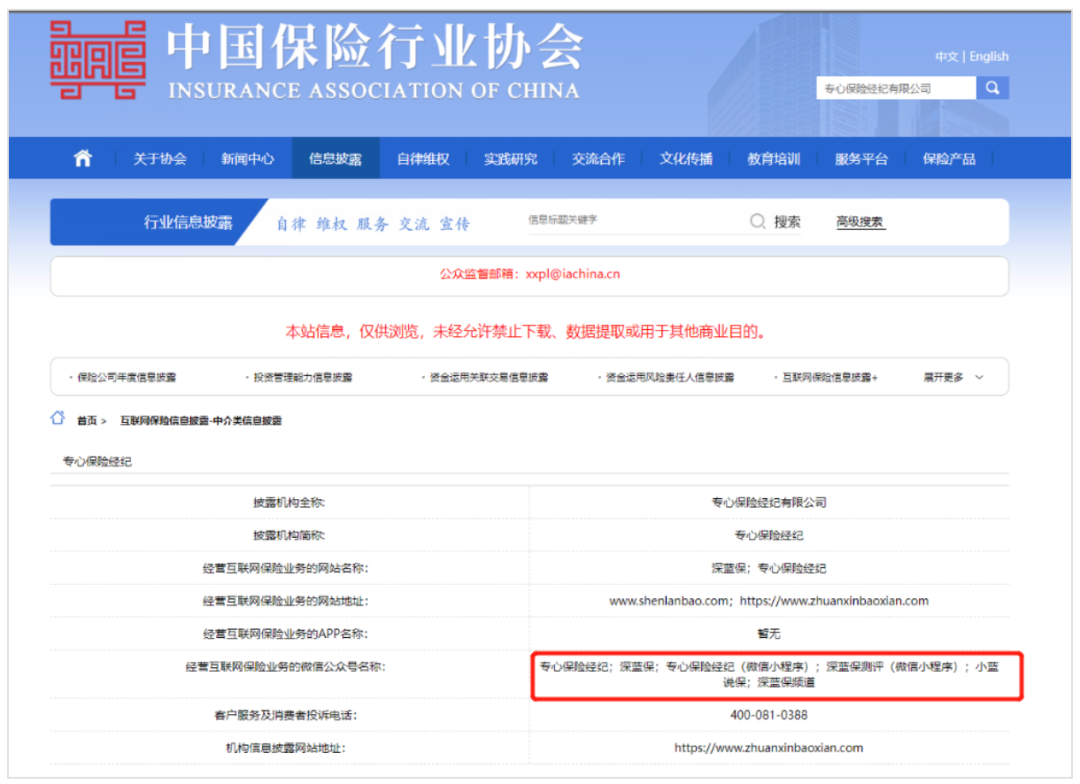Click the Insurance Association of China logo

click(x=98, y=60)
